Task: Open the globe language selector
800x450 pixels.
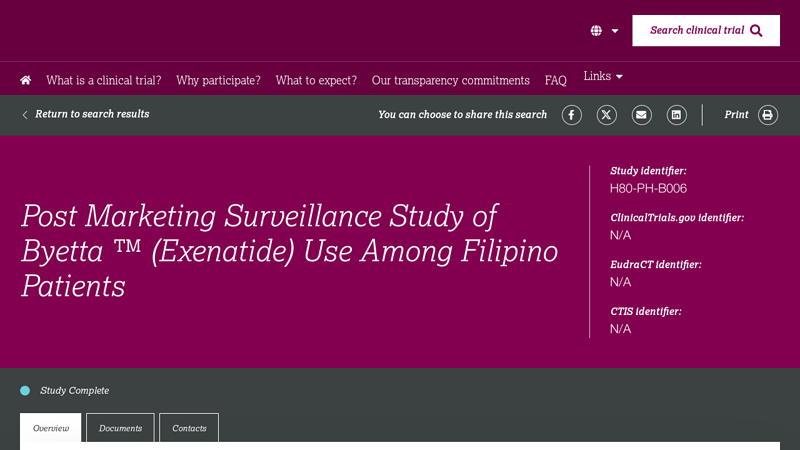Action: pyautogui.click(x=596, y=31)
